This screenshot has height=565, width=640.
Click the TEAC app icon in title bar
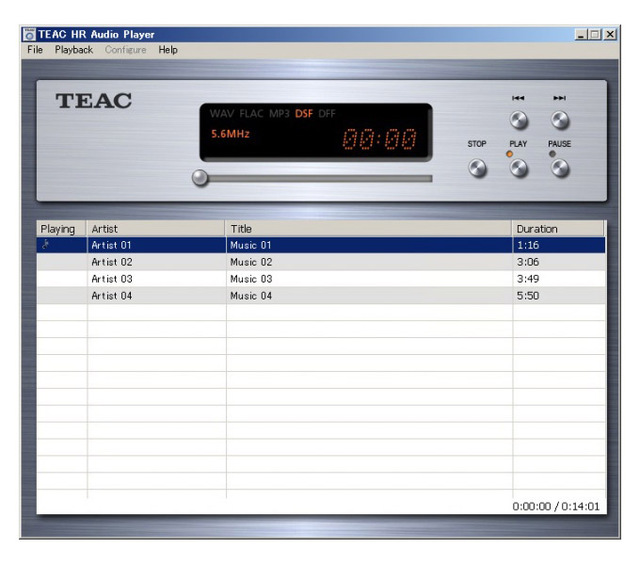pos(29,35)
